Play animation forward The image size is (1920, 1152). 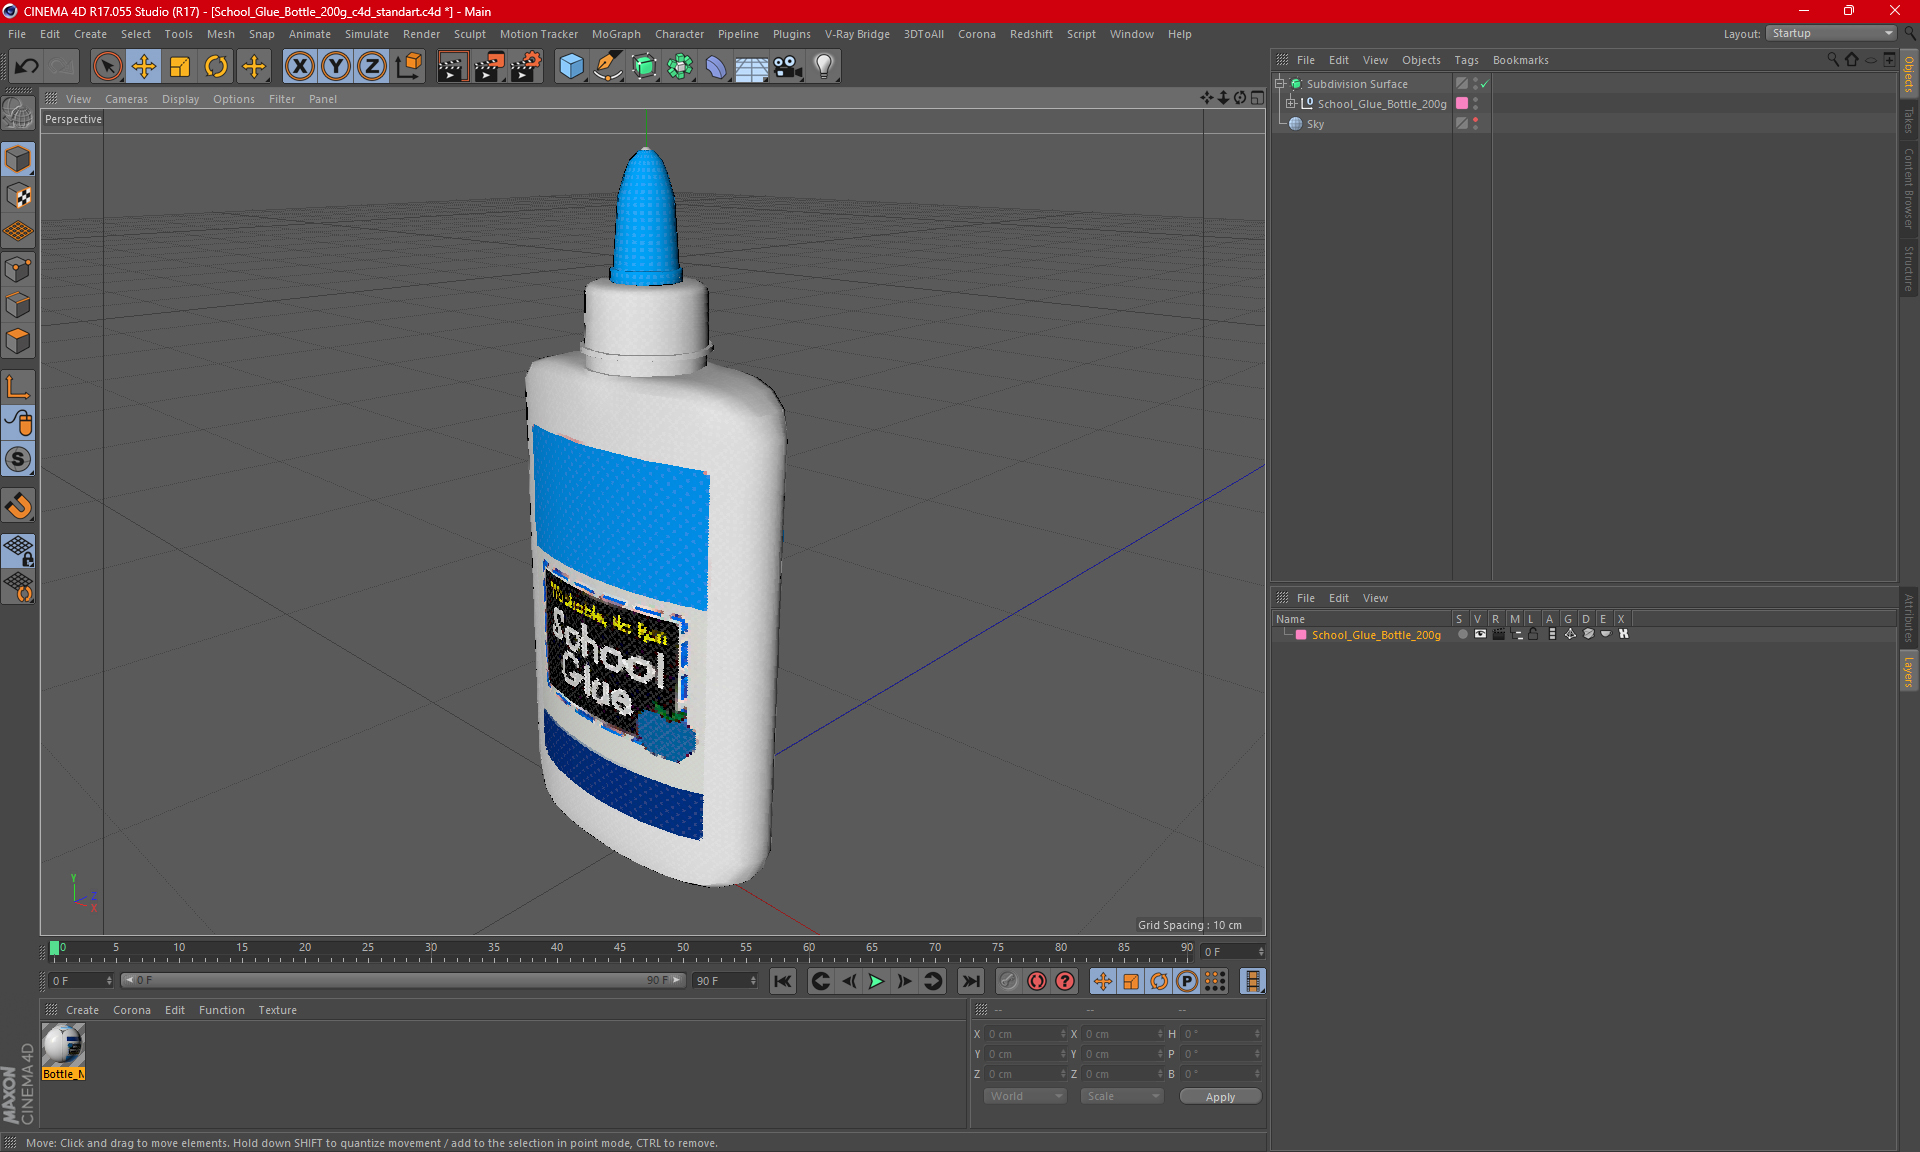click(876, 981)
